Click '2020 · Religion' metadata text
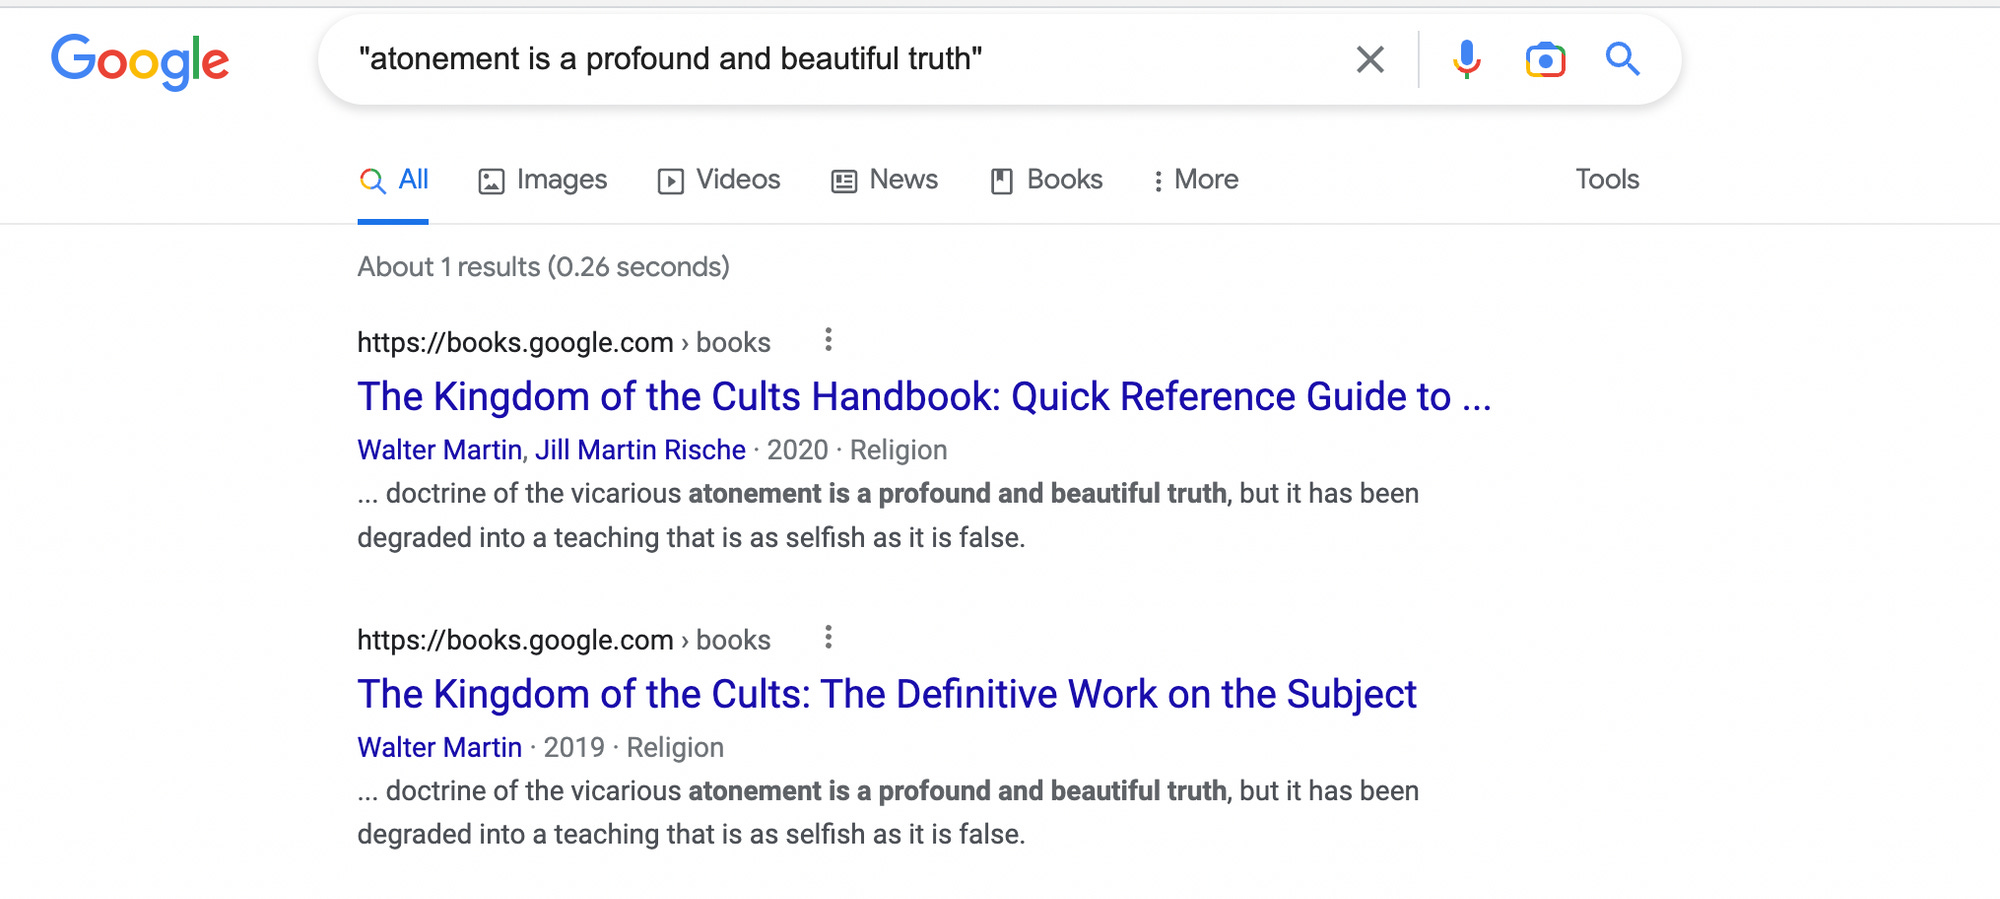Screen dimensions: 2000x899 [857, 450]
